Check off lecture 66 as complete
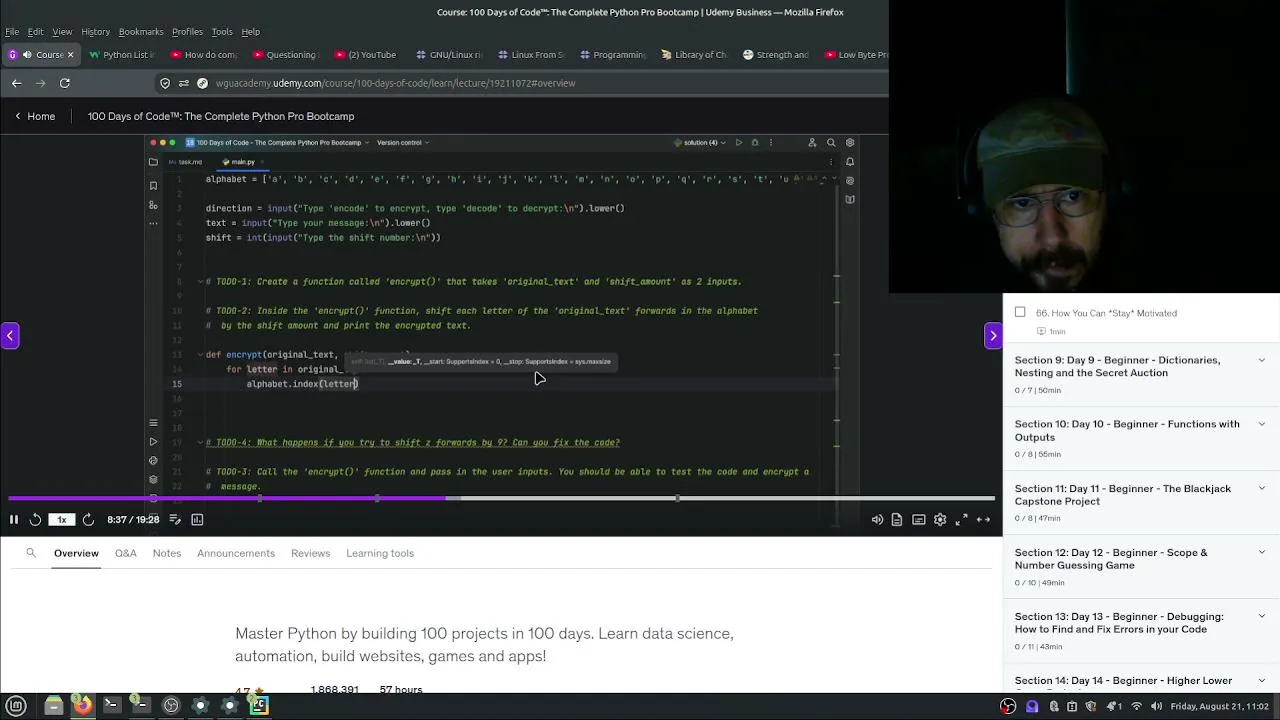Screen dimensions: 1280x720 tap(1020, 312)
